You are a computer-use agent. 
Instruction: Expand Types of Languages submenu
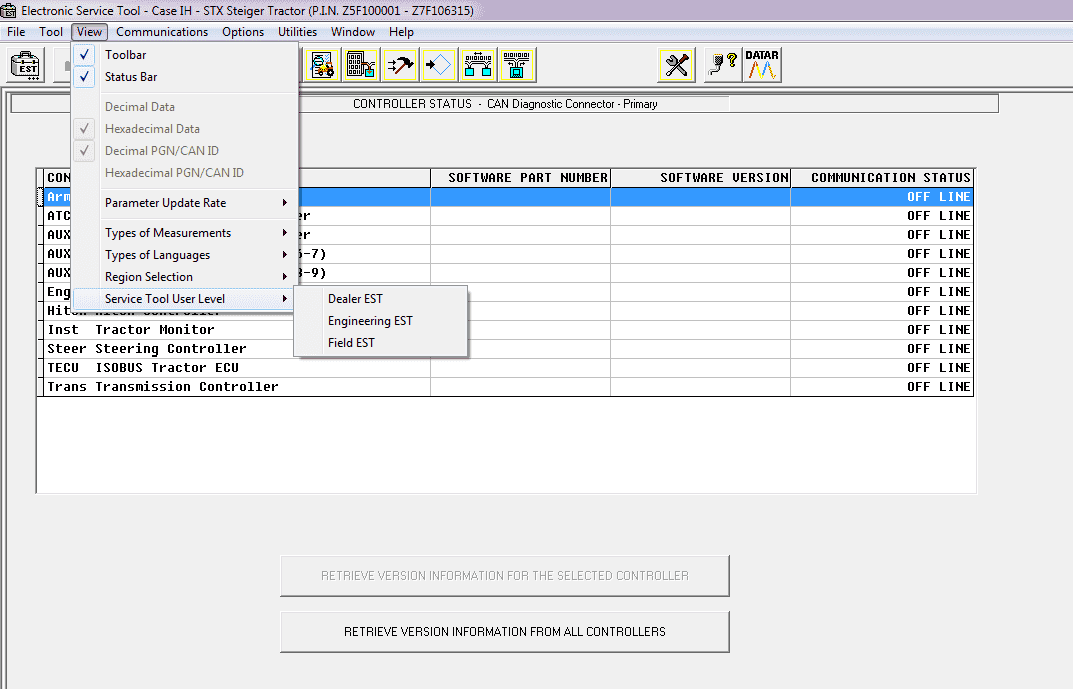[x=185, y=255]
